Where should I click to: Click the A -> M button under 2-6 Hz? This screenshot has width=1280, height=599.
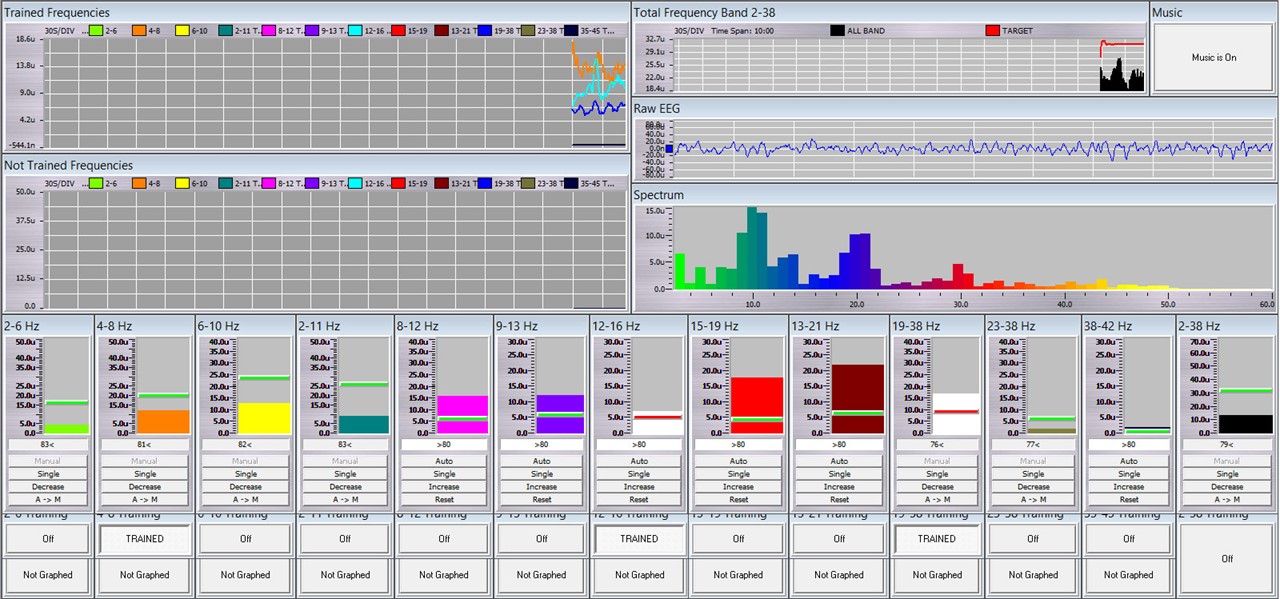tap(46, 499)
